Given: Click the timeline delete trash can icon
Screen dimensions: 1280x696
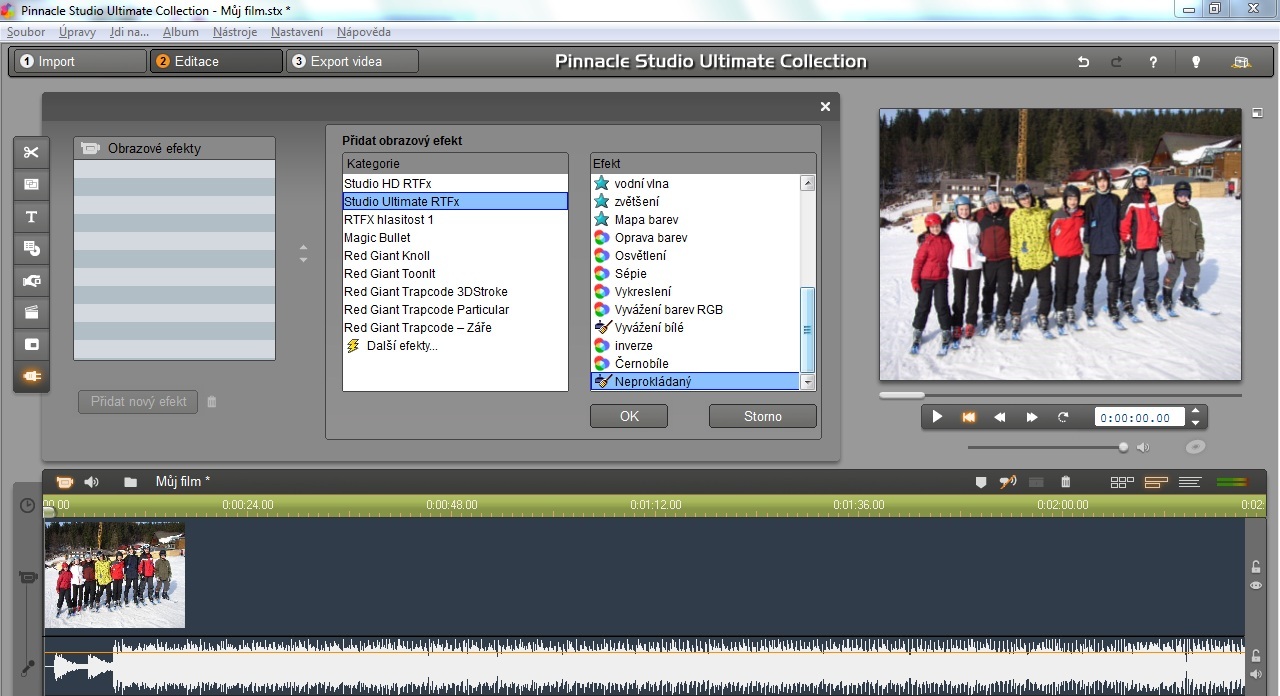Looking at the screenshot, I should point(1065,482).
